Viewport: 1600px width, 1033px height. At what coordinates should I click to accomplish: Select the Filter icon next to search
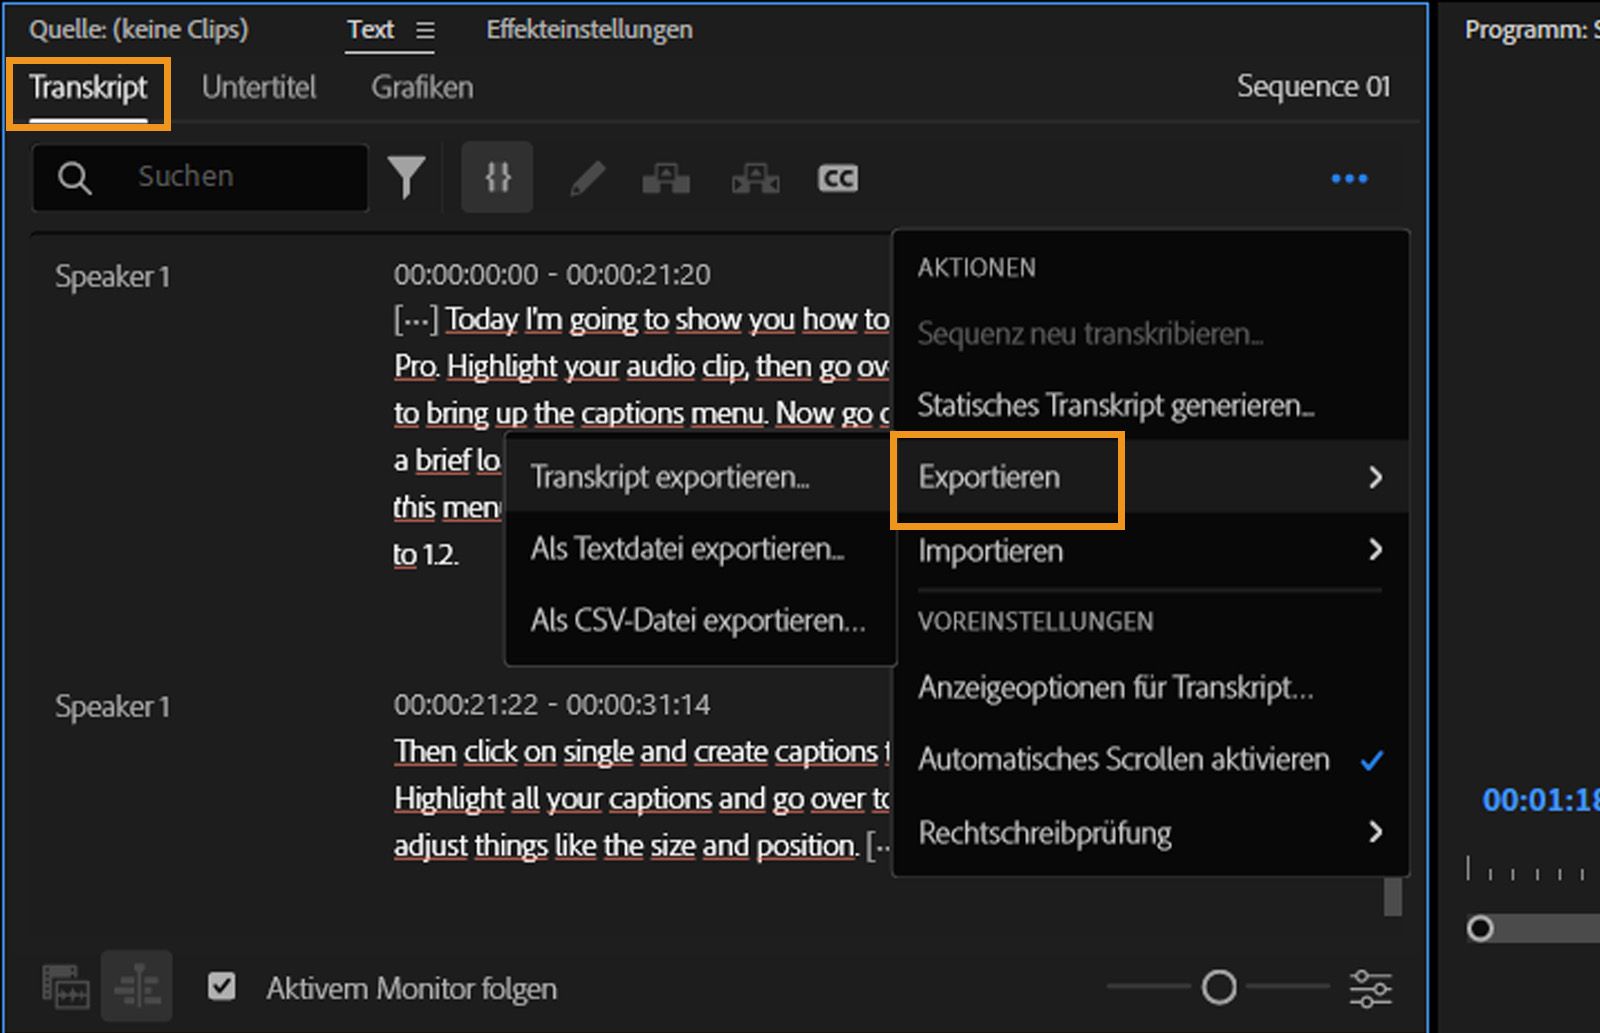point(407,177)
